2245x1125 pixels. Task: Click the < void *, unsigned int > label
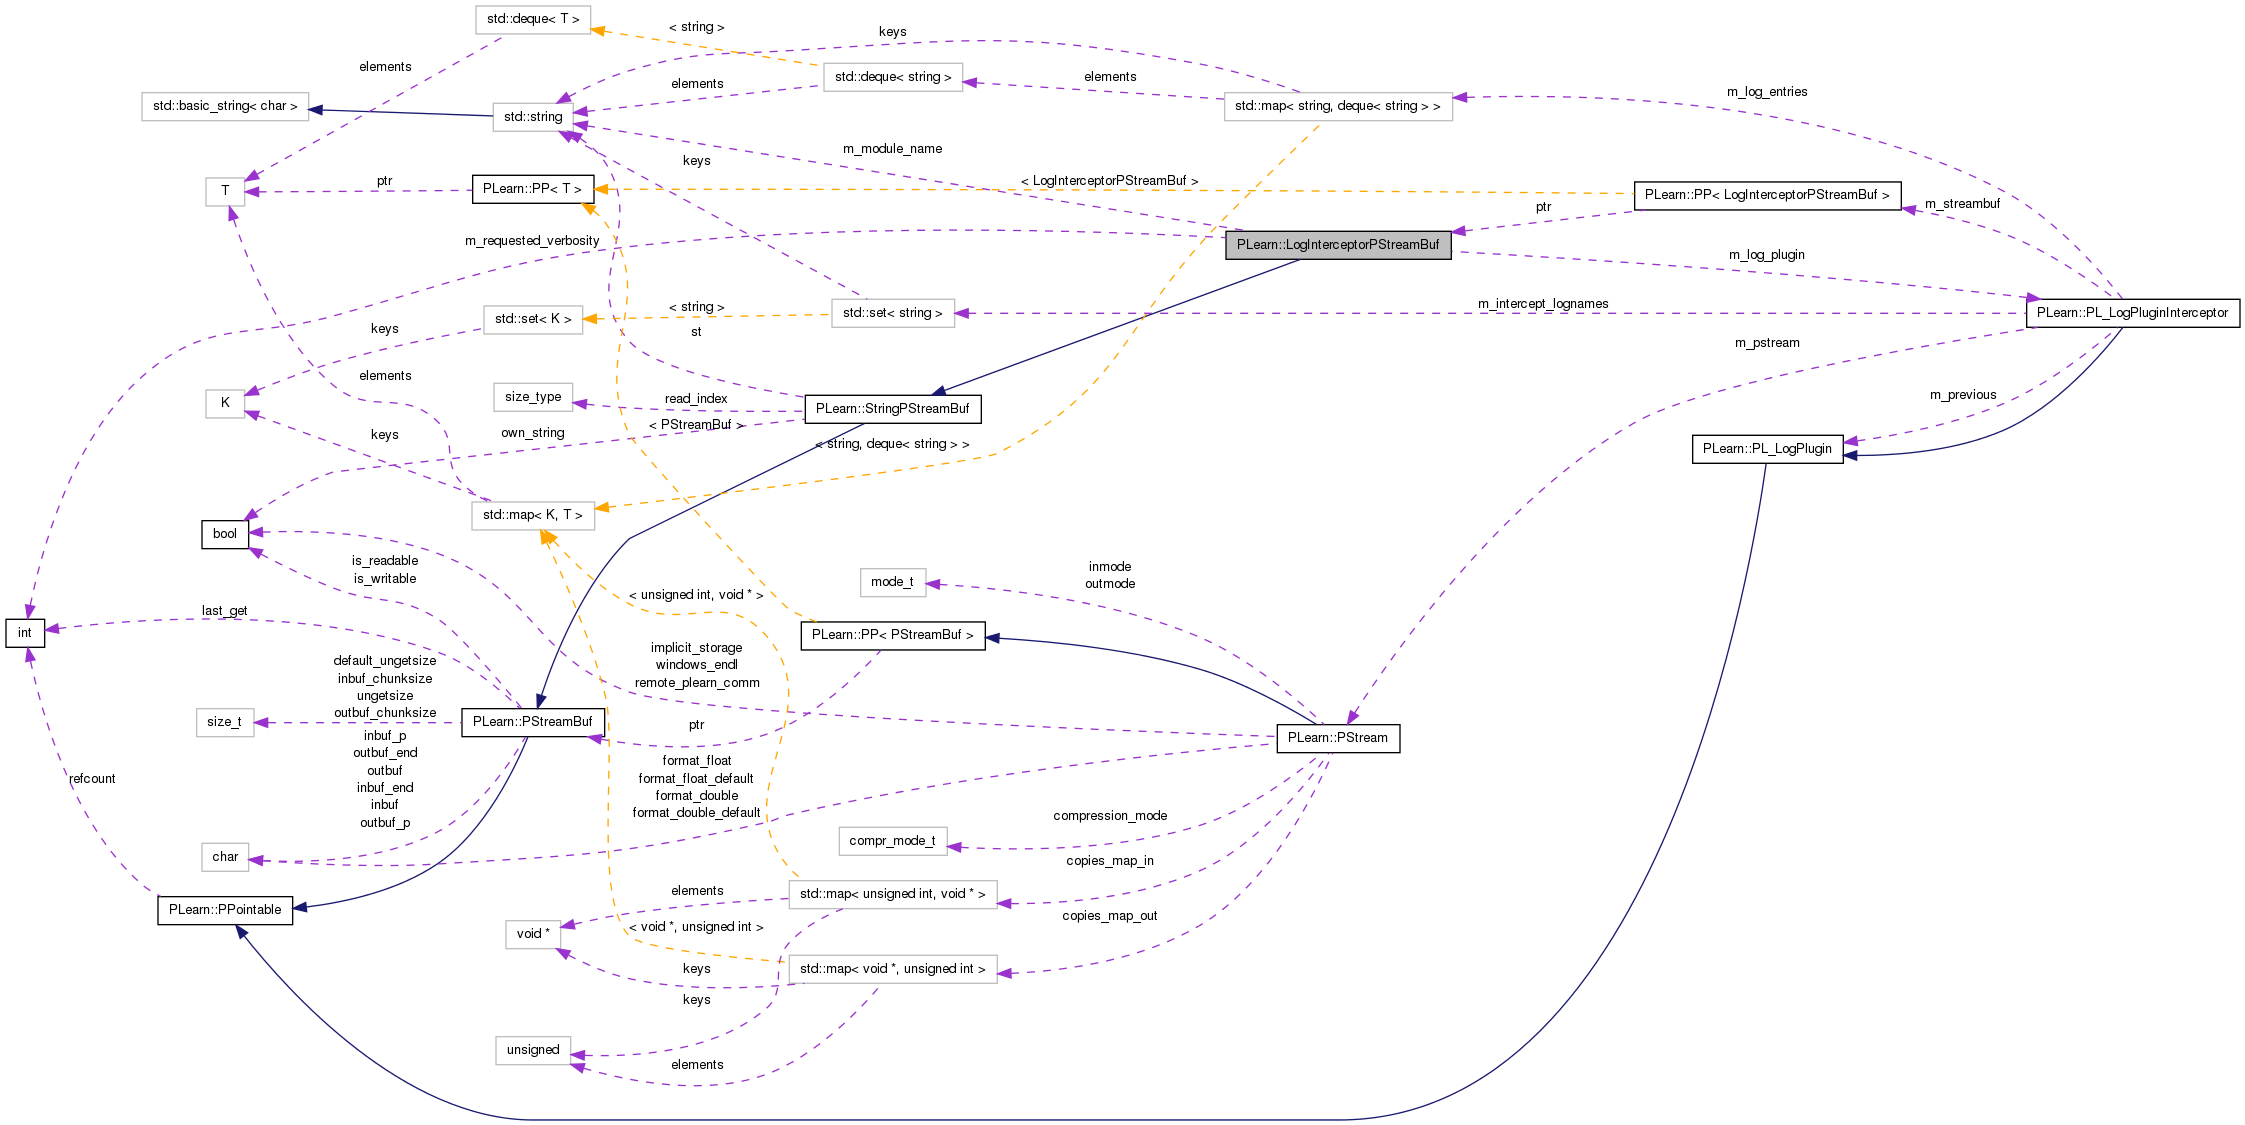[x=696, y=927]
